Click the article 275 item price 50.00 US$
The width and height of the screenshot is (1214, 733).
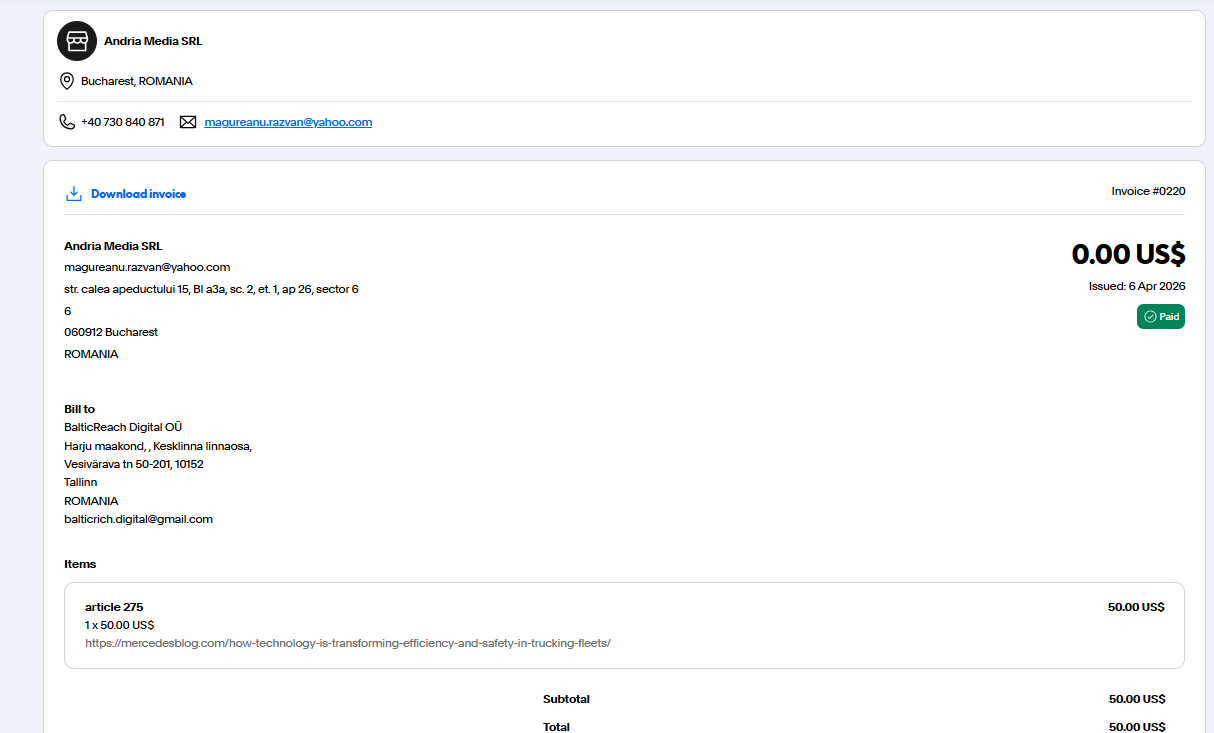1136,607
